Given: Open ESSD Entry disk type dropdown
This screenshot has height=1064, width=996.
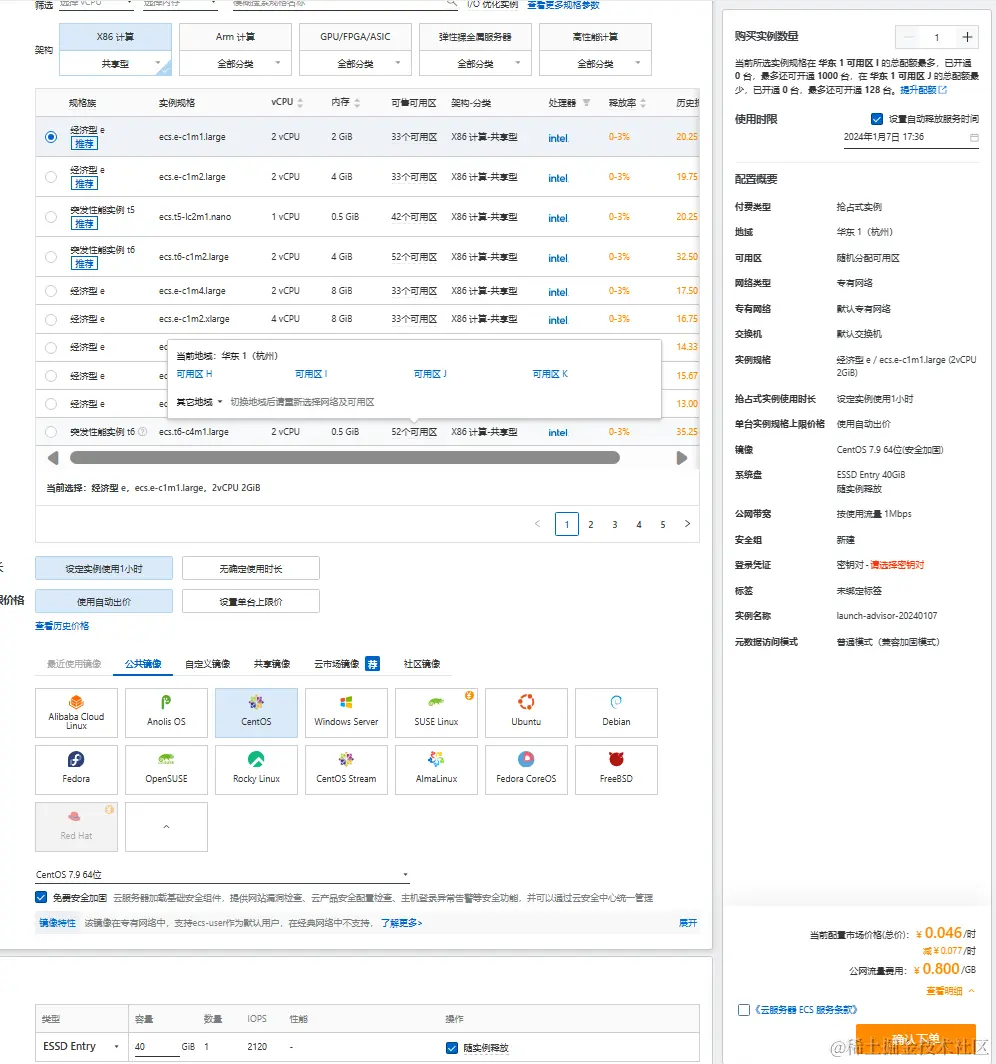Looking at the screenshot, I should 81,1046.
